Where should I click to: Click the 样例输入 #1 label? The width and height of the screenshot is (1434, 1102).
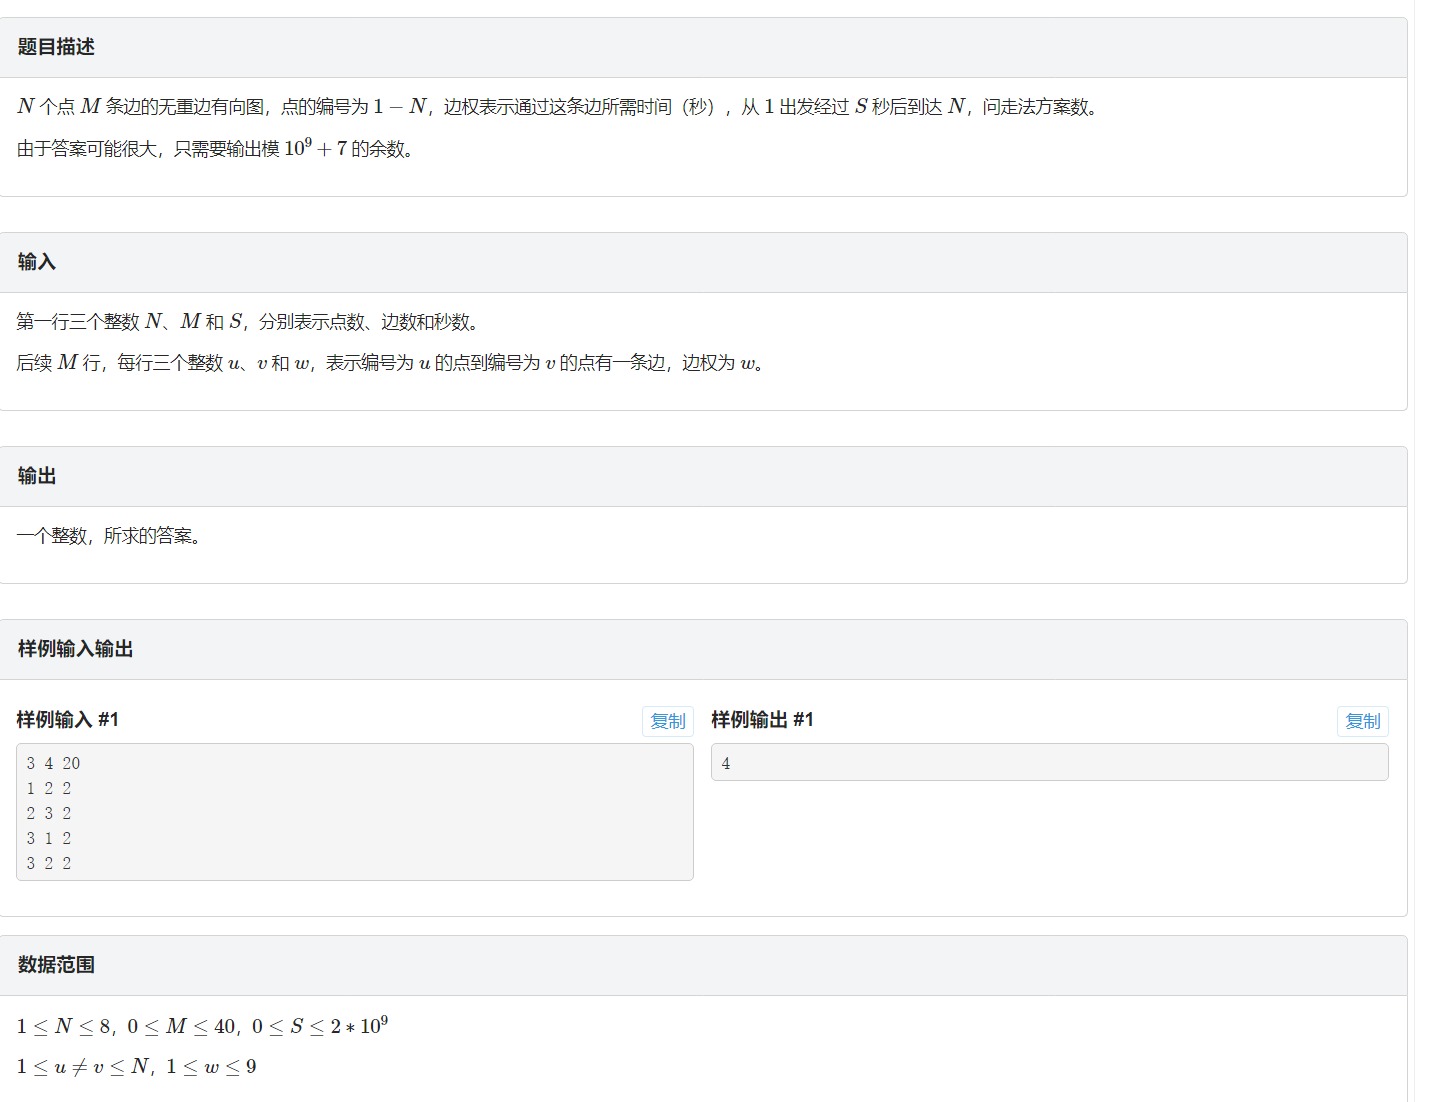(68, 720)
